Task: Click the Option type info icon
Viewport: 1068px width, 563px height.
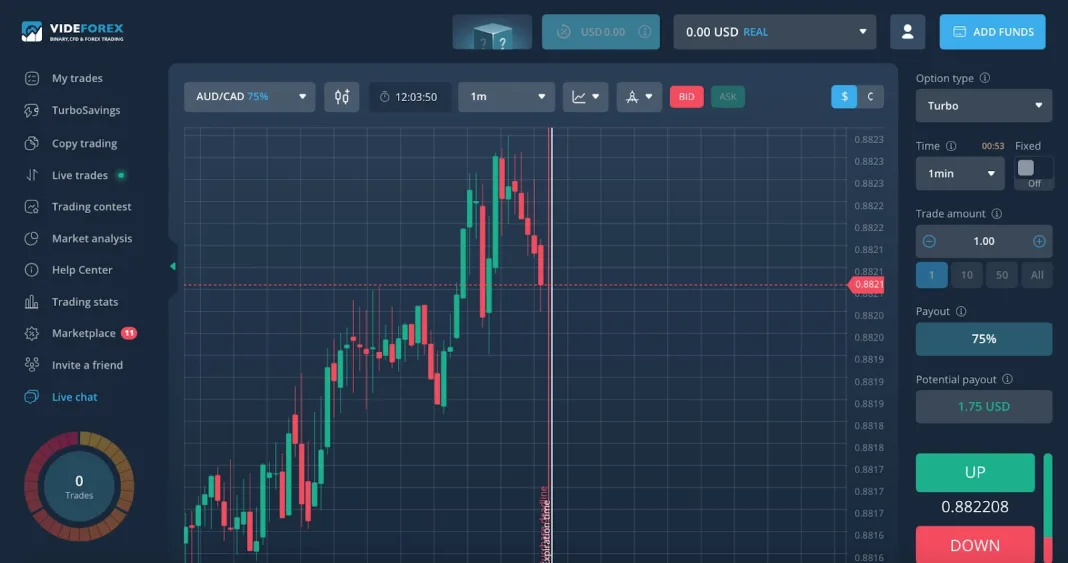Action: [985, 78]
